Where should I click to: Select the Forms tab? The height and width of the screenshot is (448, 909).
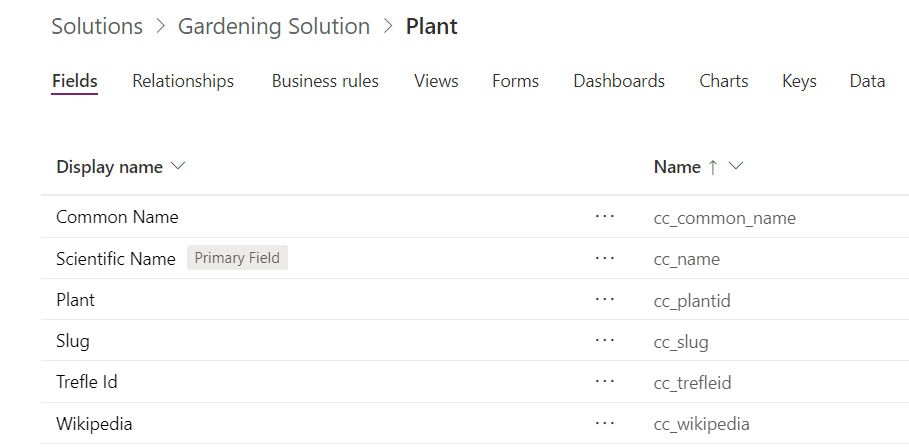pos(515,81)
